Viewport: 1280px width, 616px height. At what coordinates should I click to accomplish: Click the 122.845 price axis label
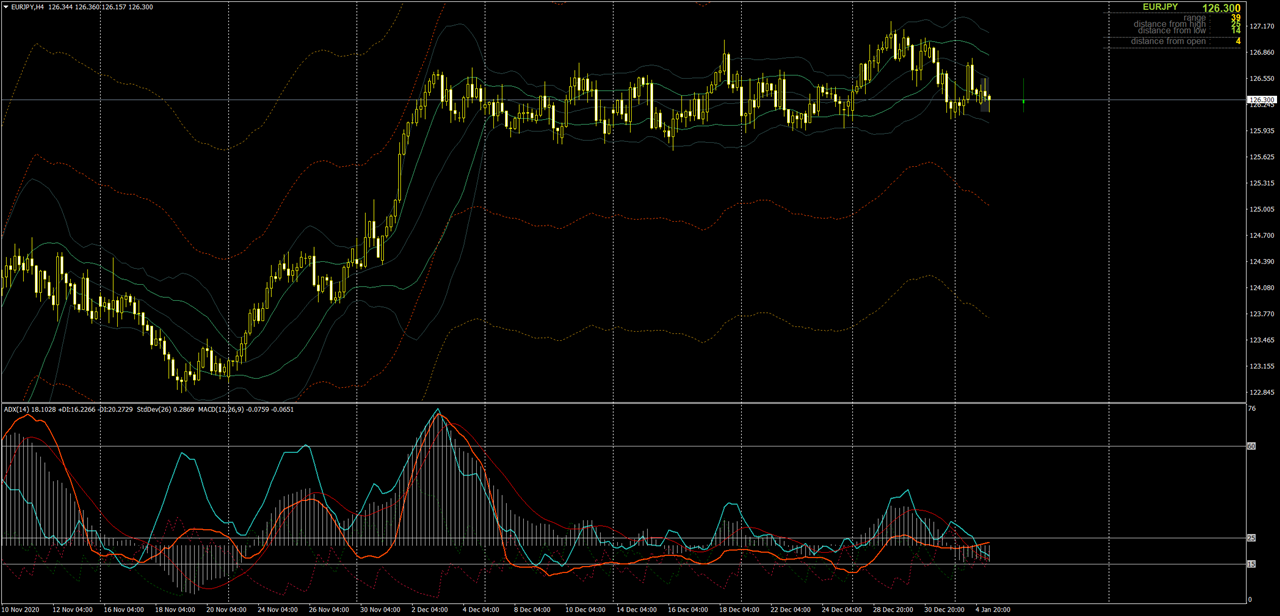tap(1262, 392)
